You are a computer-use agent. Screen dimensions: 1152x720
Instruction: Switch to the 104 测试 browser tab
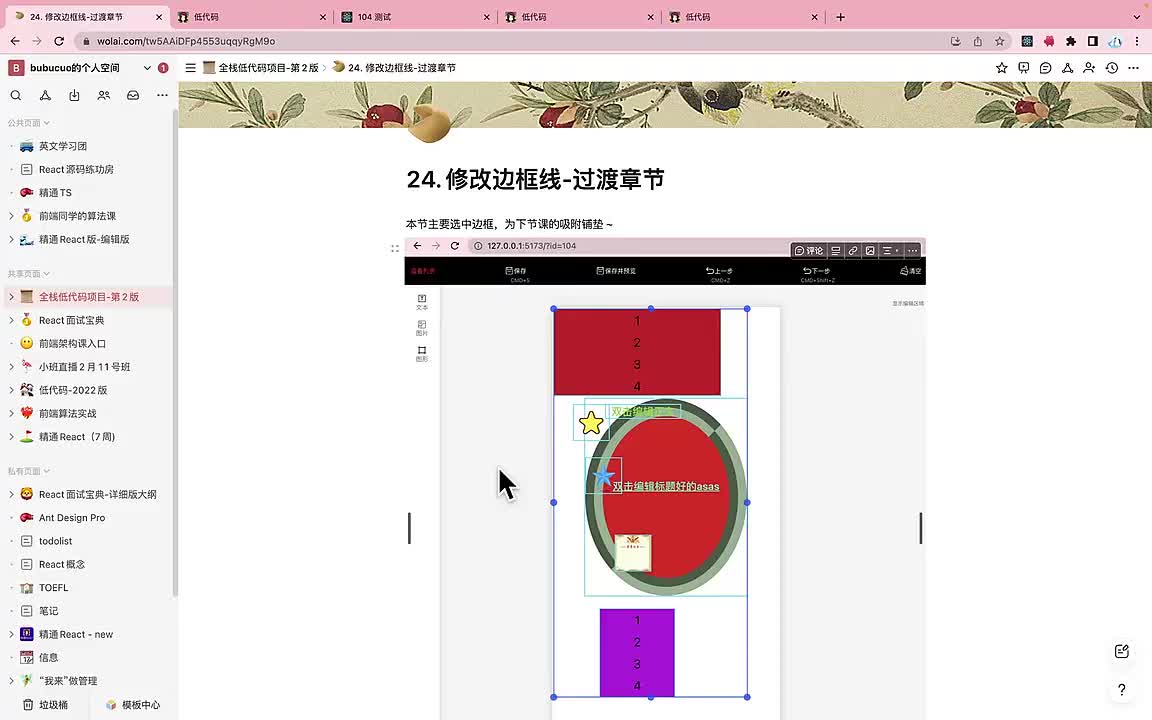[x=416, y=17]
